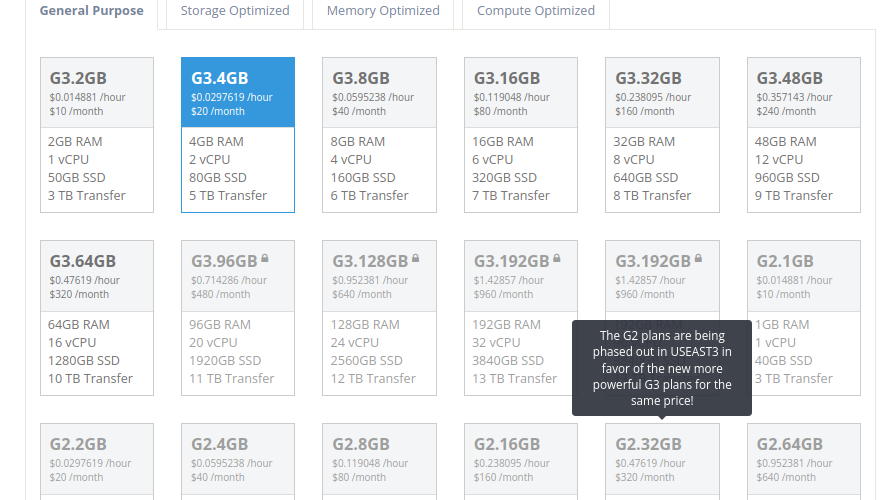Open the Memory Optimized tab
Image resolution: width=890 pixels, height=500 pixels.
pos(383,11)
